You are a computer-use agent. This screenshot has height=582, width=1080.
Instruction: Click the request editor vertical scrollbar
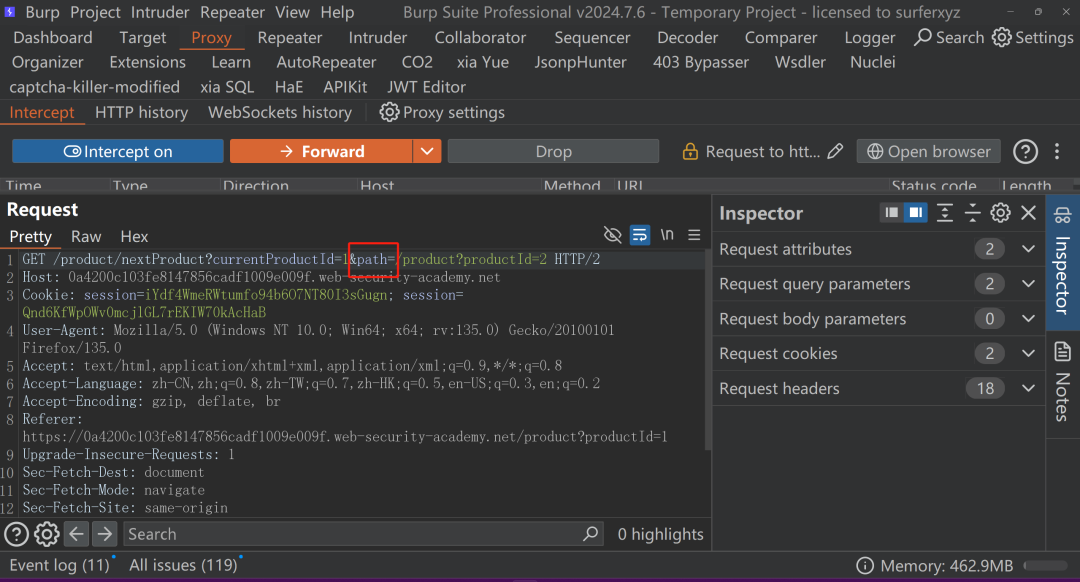(x=707, y=351)
